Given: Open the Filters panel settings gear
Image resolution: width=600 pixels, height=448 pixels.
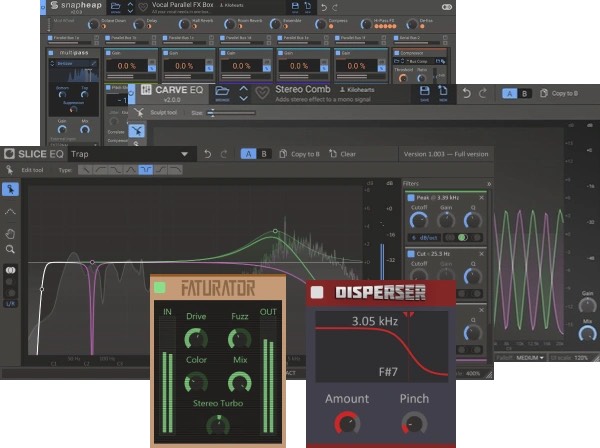Looking at the screenshot, I should click(x=489, y=184).
